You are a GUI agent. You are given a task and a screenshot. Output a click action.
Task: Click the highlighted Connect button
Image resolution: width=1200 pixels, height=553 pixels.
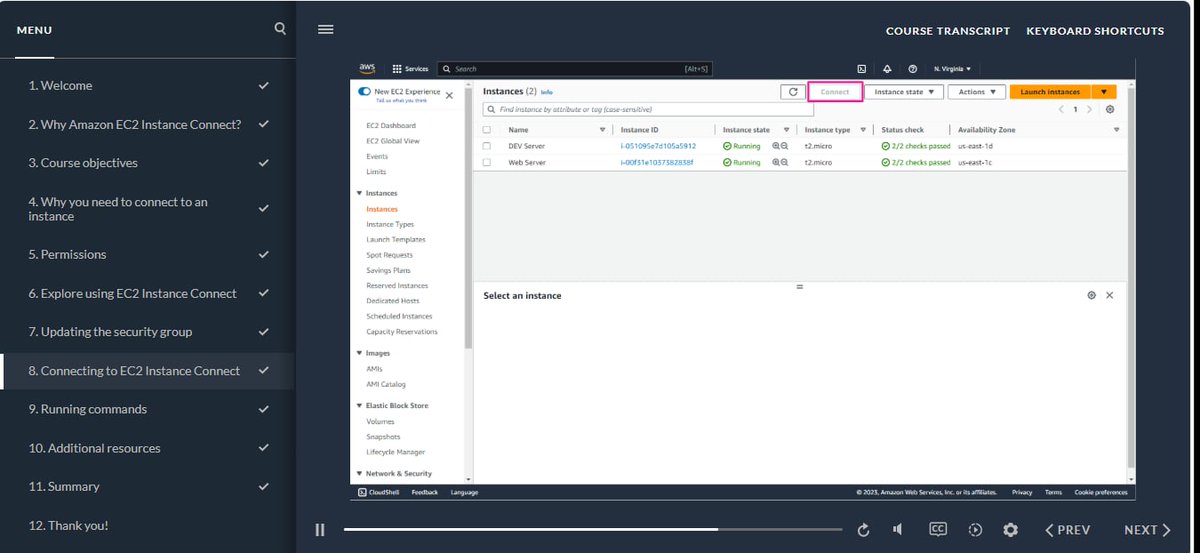click(835, 92)
